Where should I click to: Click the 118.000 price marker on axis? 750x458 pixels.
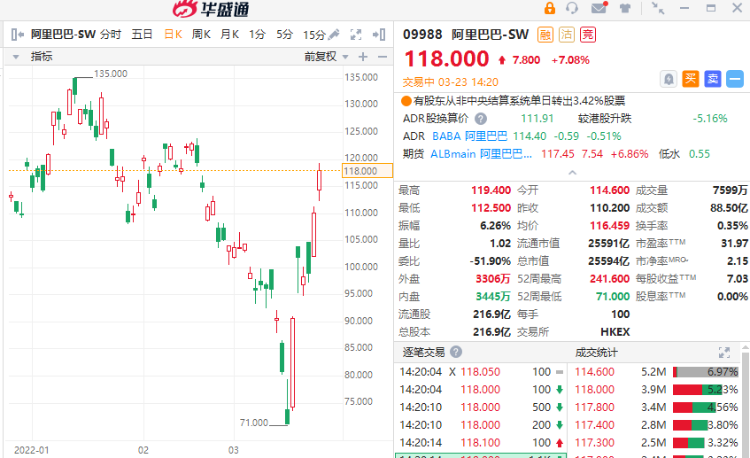pos(367,171)
